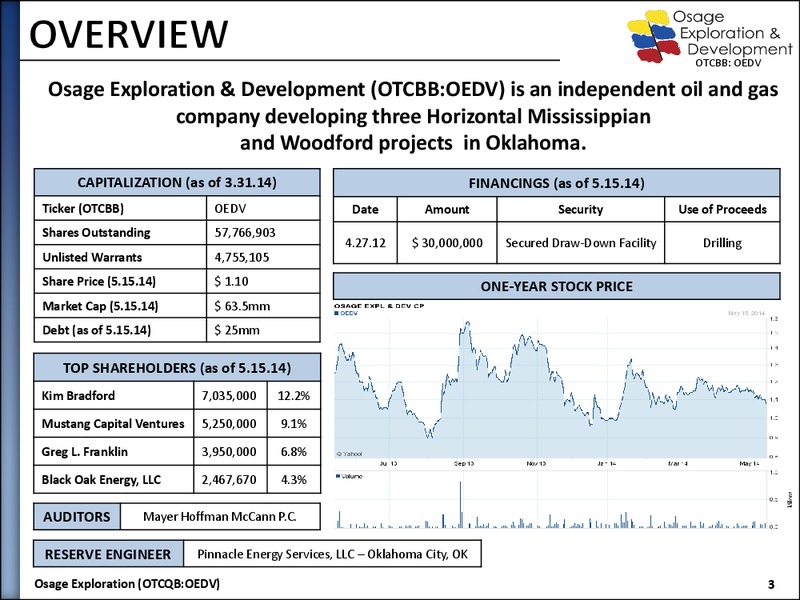800x600 pixels.
Task: Select the Greg L. Franklin name
Action: [x=85, y=452]
